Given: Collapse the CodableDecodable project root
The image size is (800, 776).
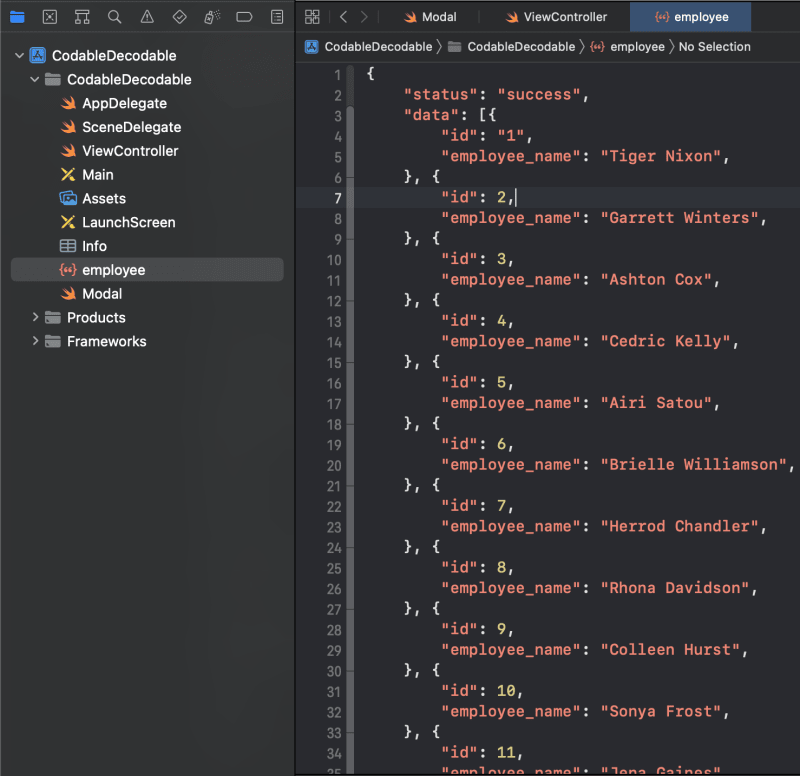Looking at the screenshot, I should (x=19, y=55).
